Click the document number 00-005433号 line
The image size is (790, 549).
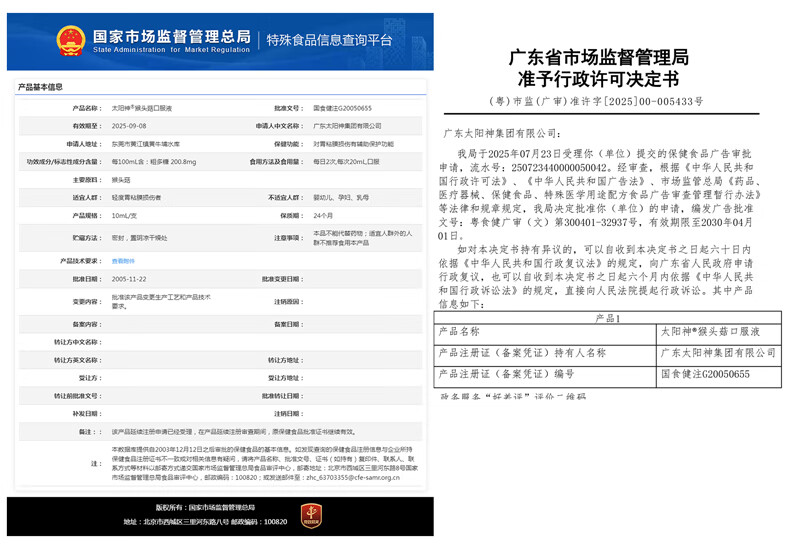(x=598, y=102)
